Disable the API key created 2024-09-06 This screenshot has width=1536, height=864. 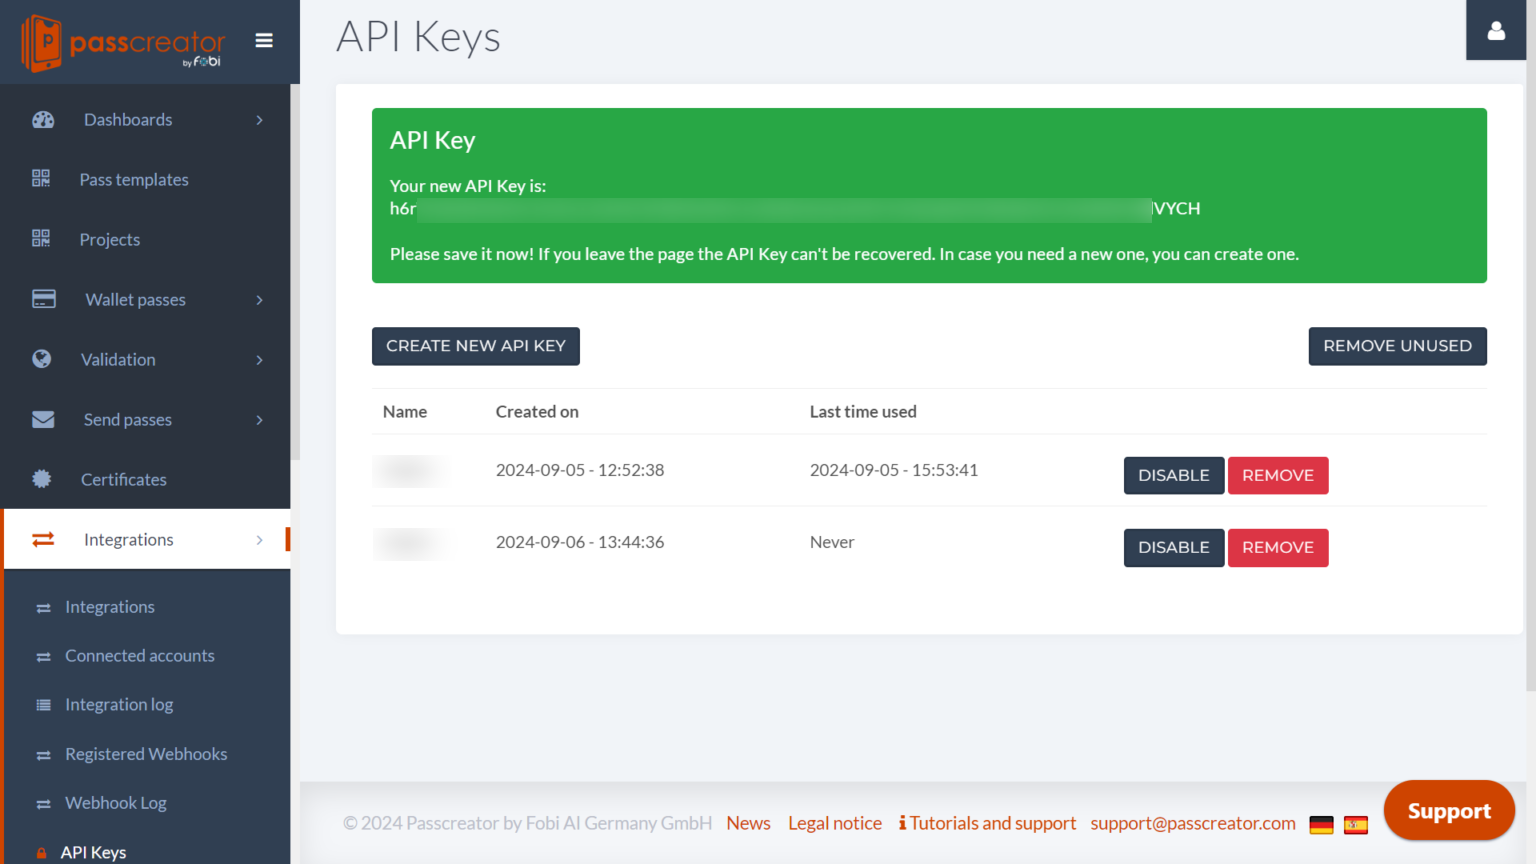(1173, 548)
